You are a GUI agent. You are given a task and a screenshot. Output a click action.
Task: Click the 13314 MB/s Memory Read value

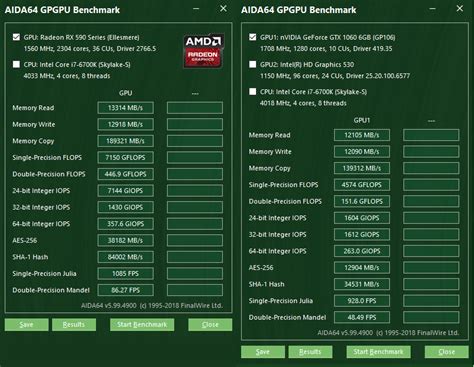pos(125,108)
